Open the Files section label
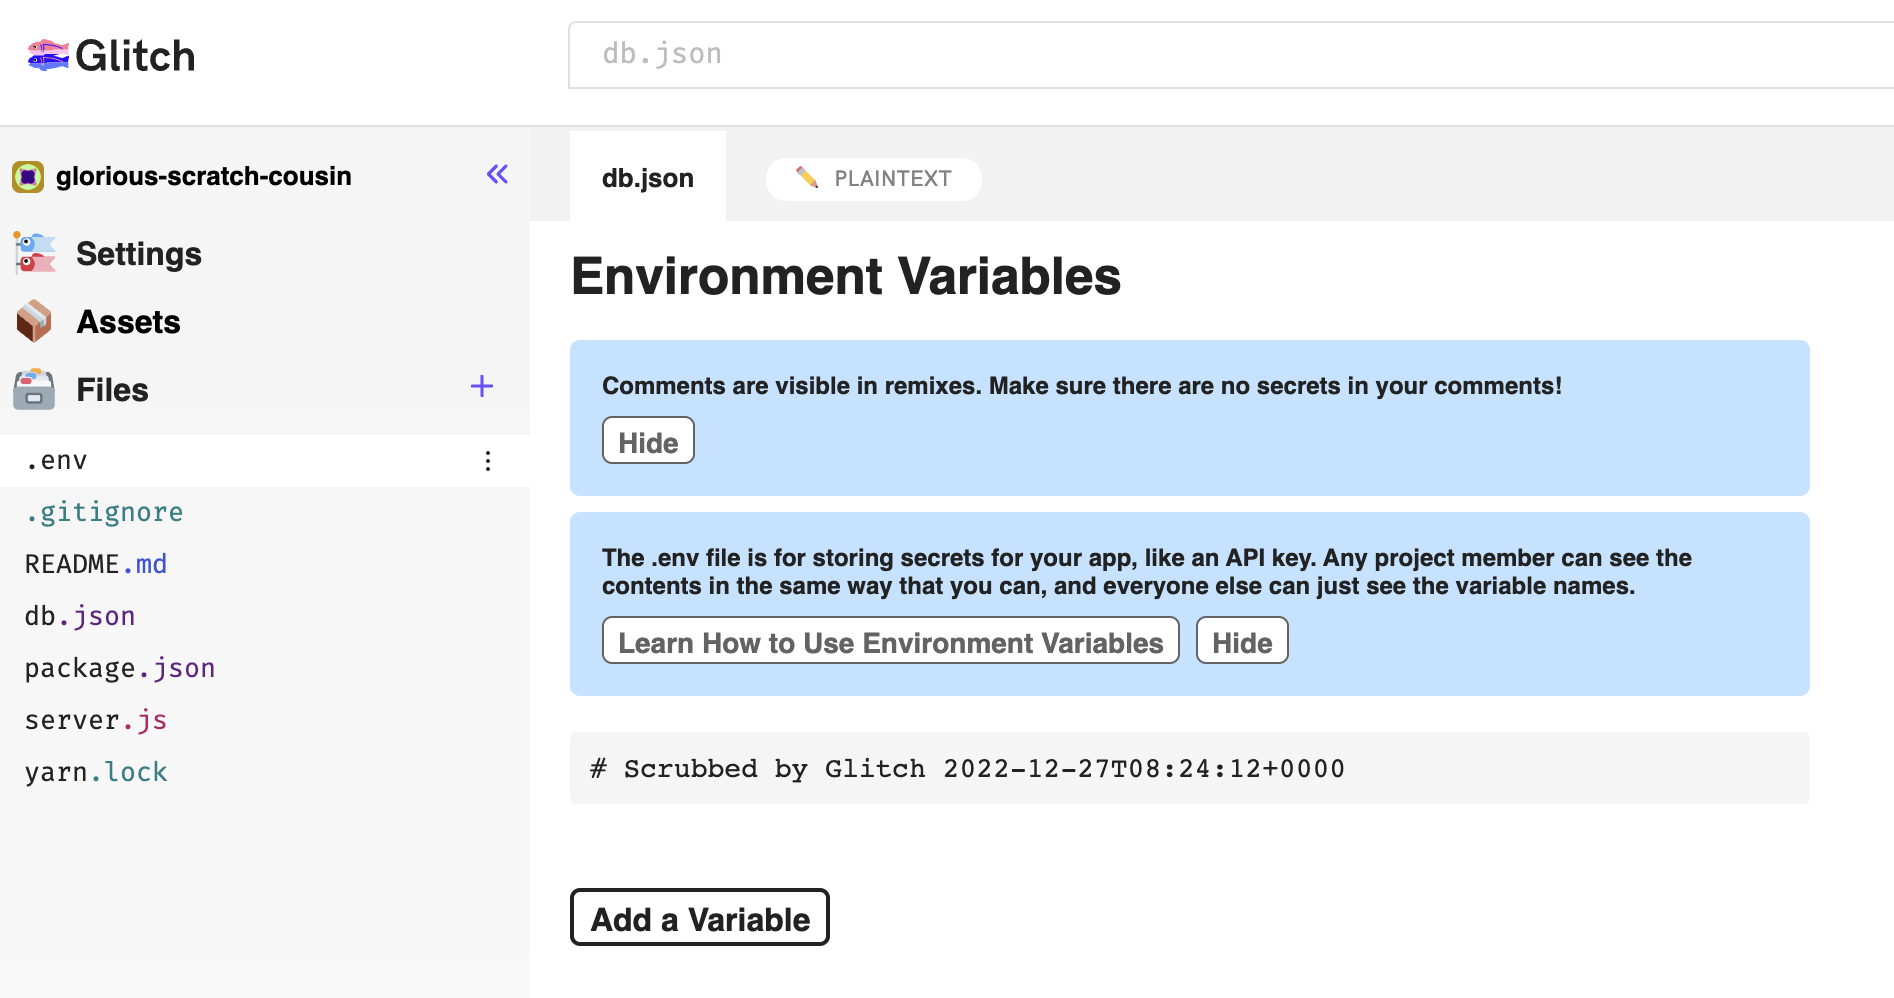 (x=112, y=390)
